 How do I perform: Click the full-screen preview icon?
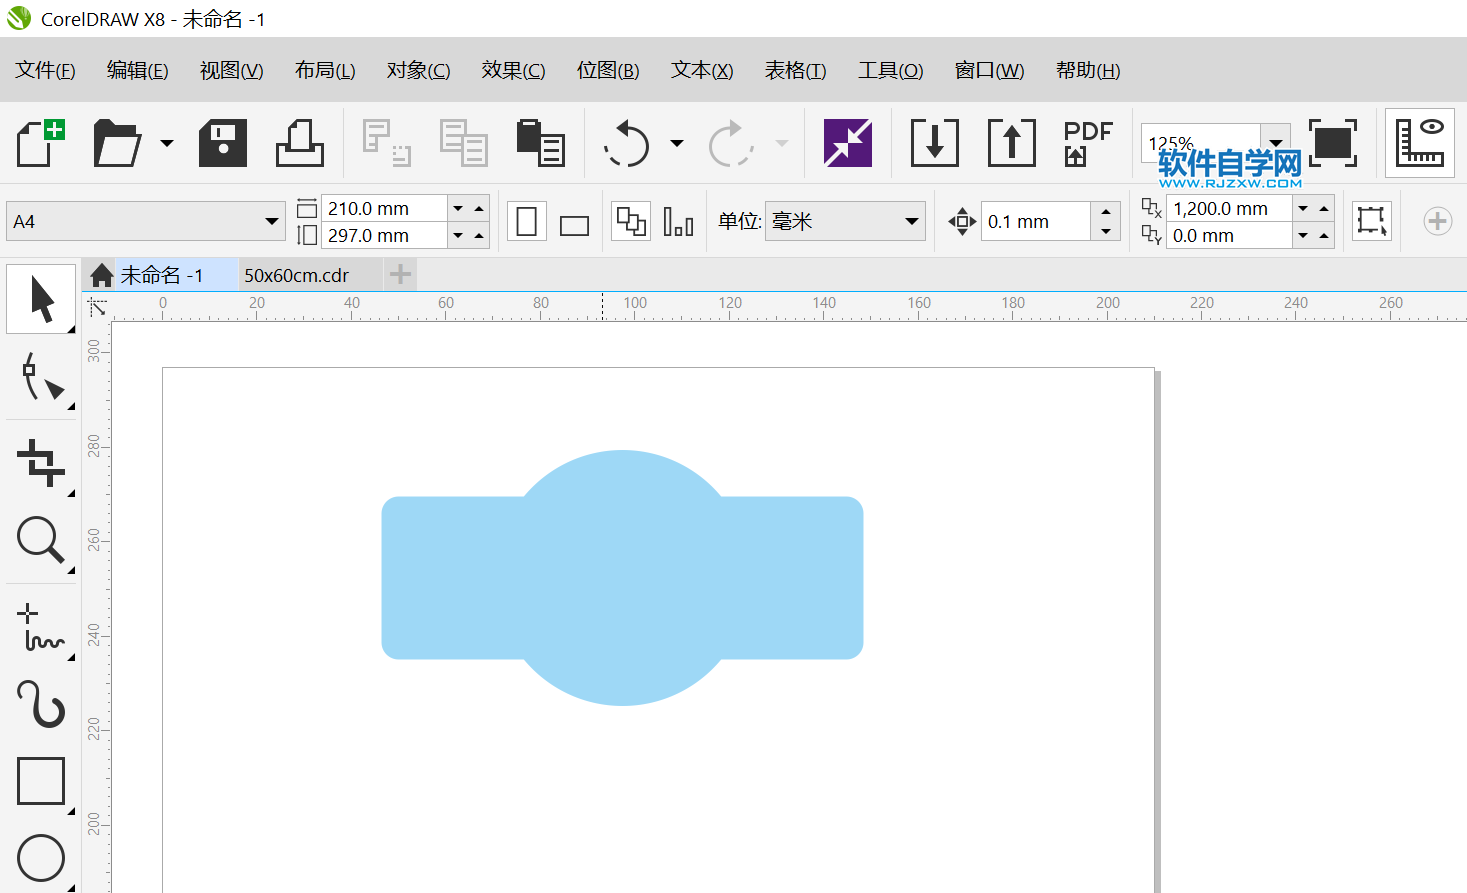click(x=1333, y=143)
